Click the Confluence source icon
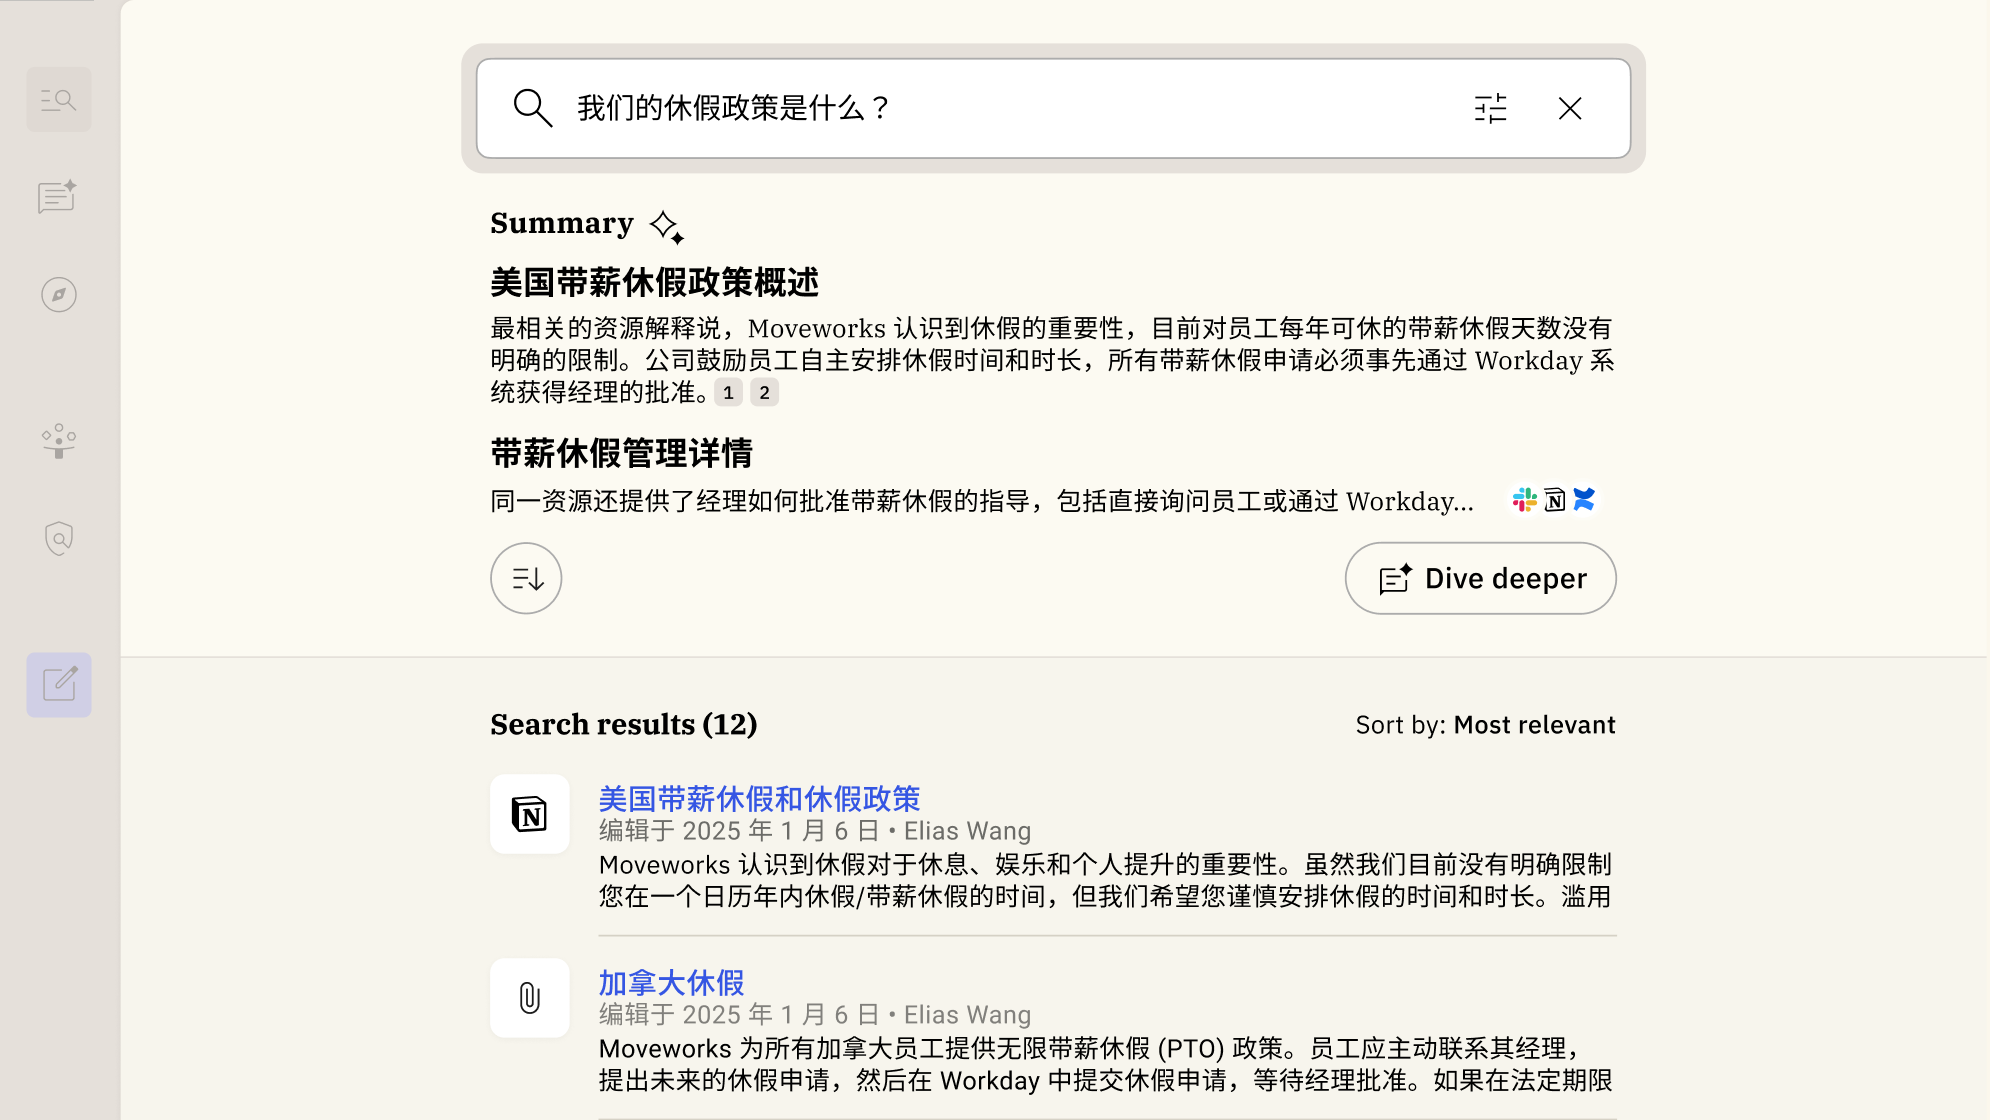 [1584, 499]
